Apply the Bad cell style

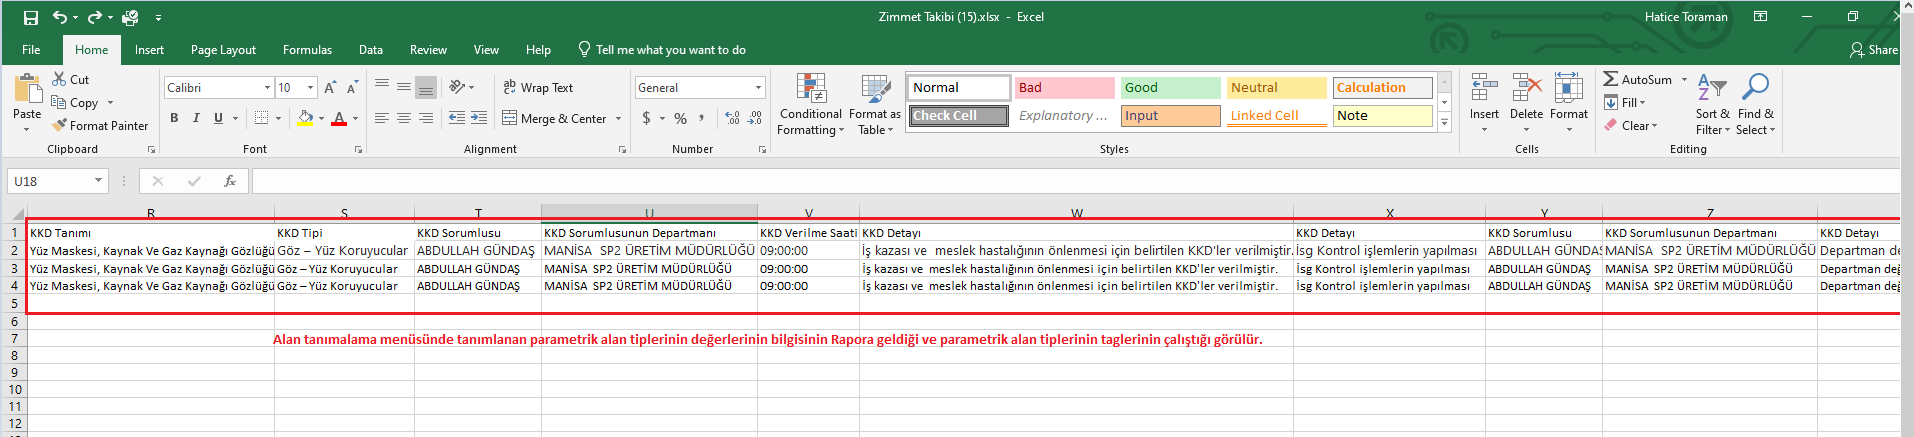(x=1064, y=88)
